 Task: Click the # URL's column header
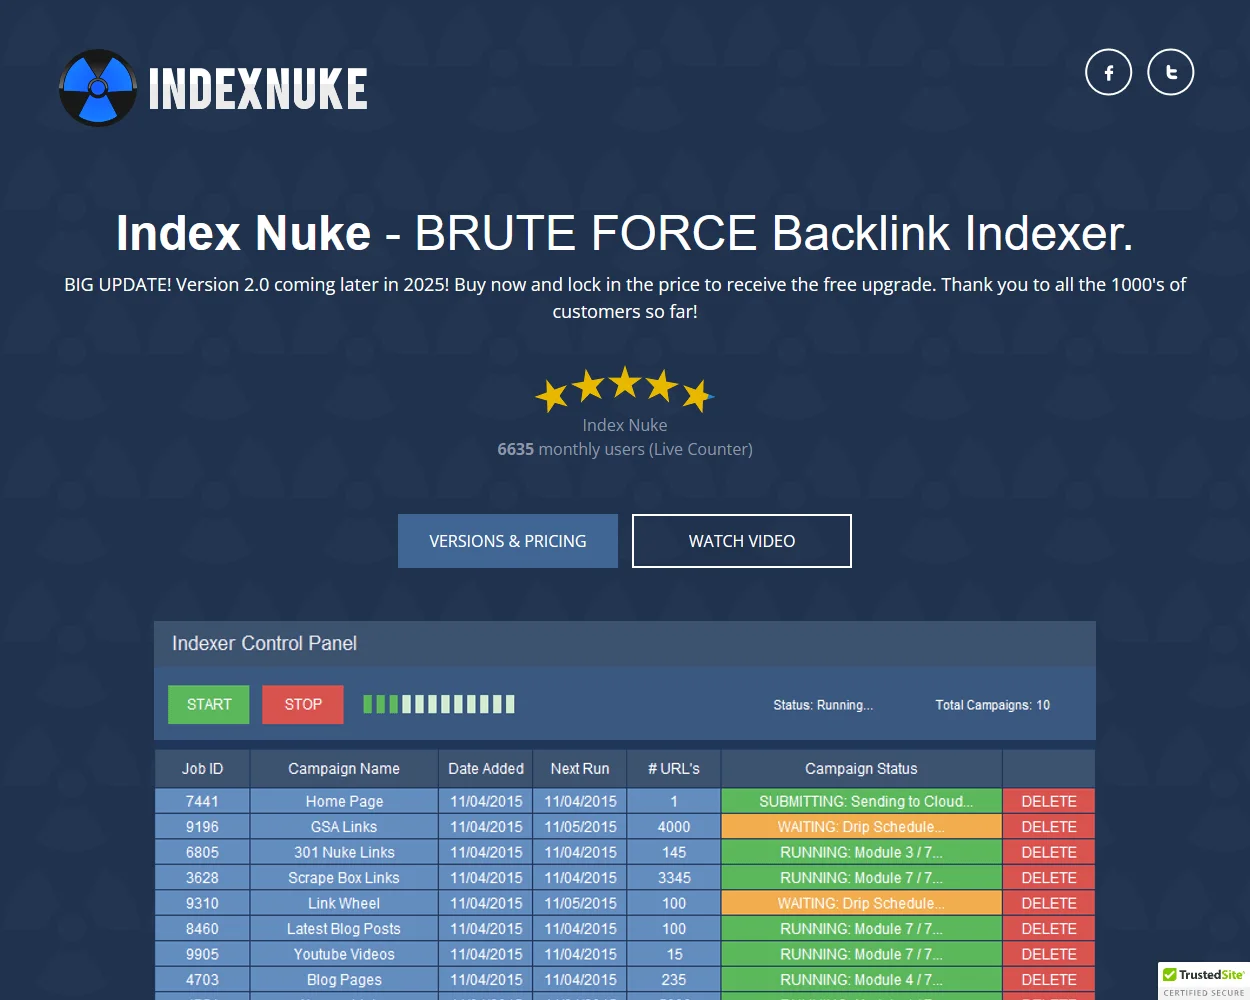point(674,768)
